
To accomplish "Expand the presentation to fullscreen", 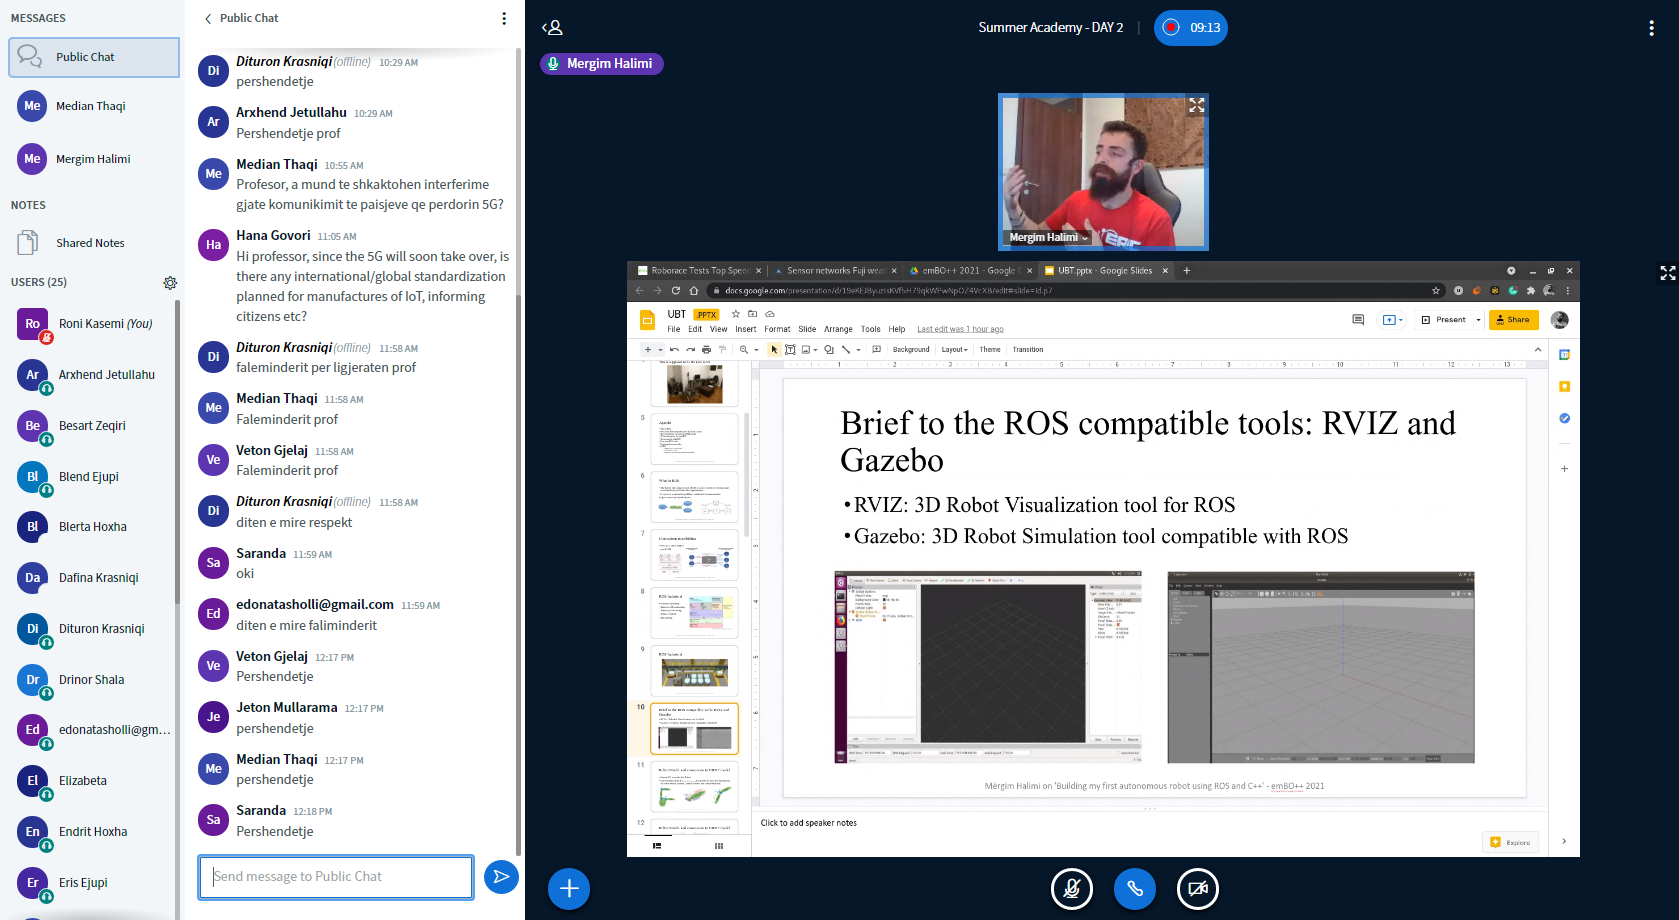I will pos(1667,272).
